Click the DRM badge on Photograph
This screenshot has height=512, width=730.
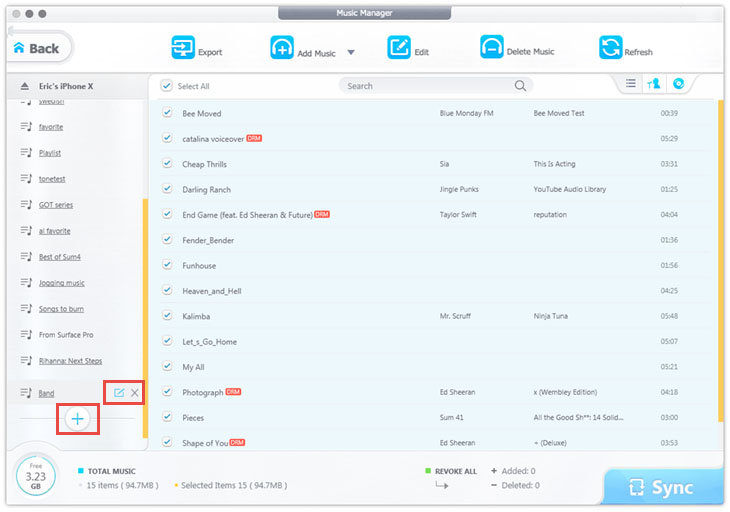click(233, 391)
